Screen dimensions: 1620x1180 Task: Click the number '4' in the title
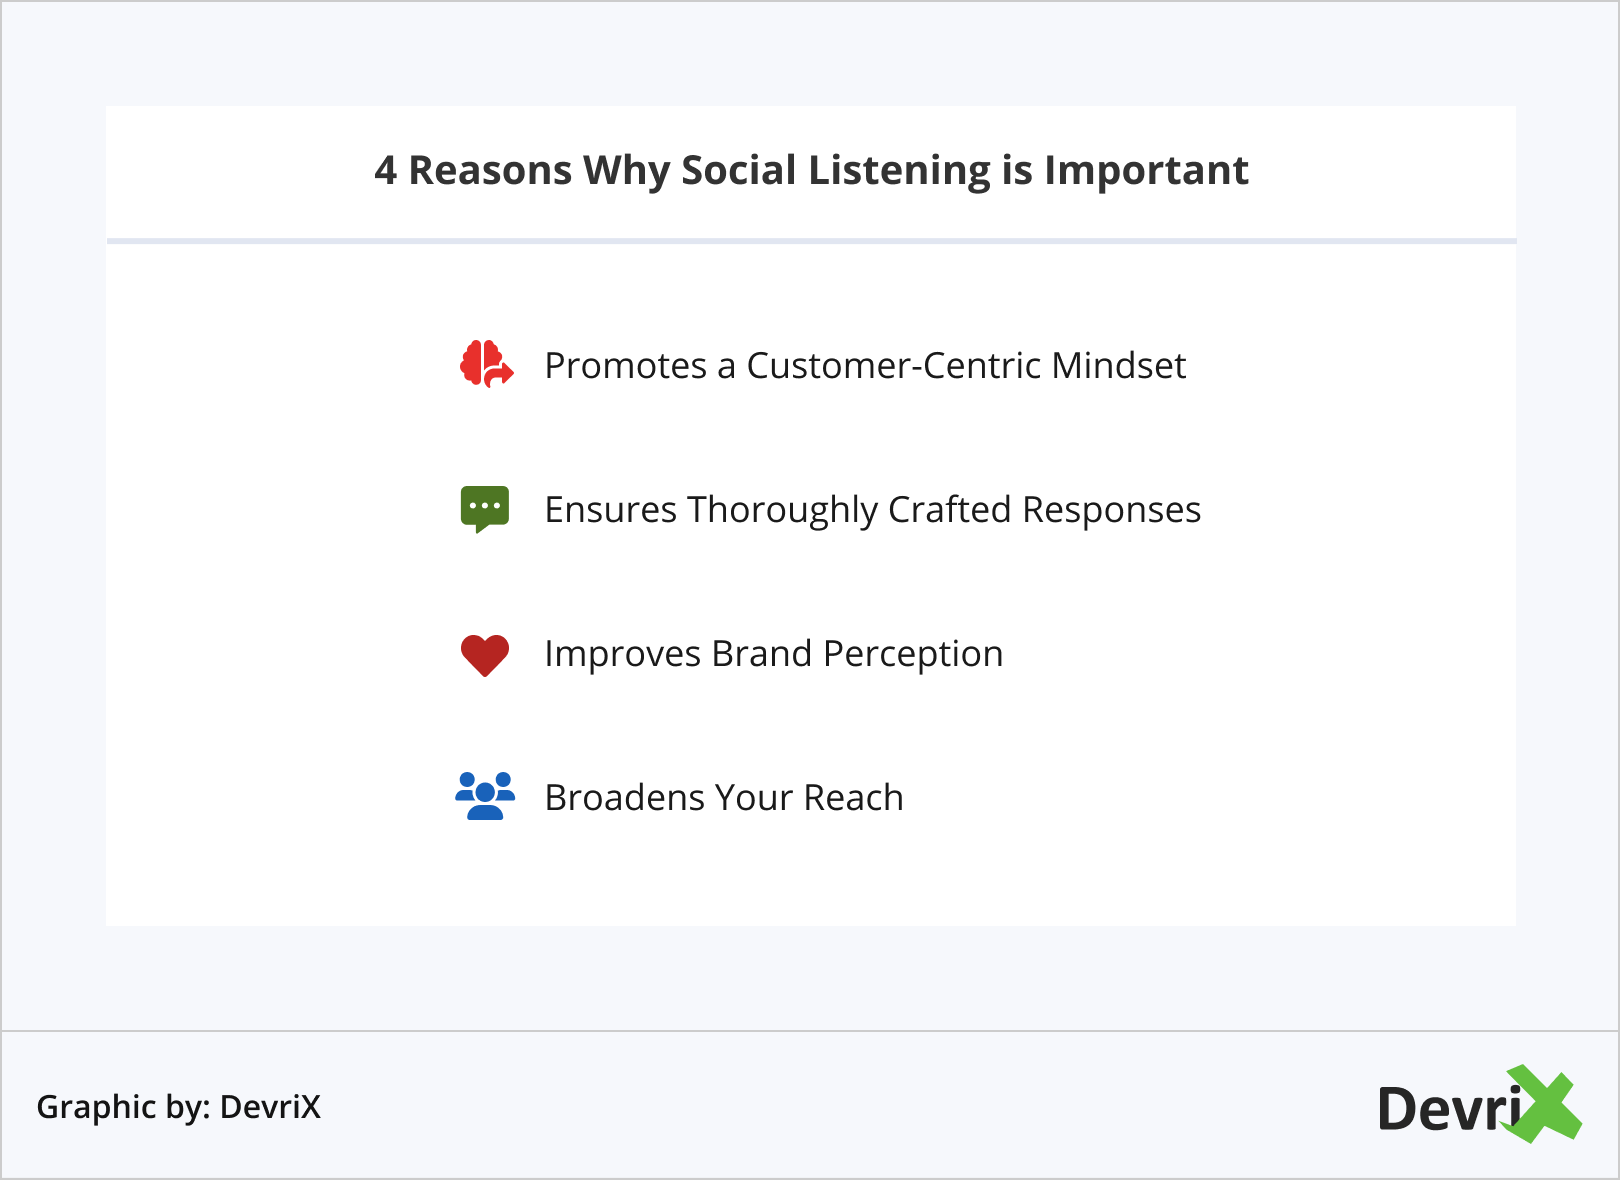tap(385, 171)
